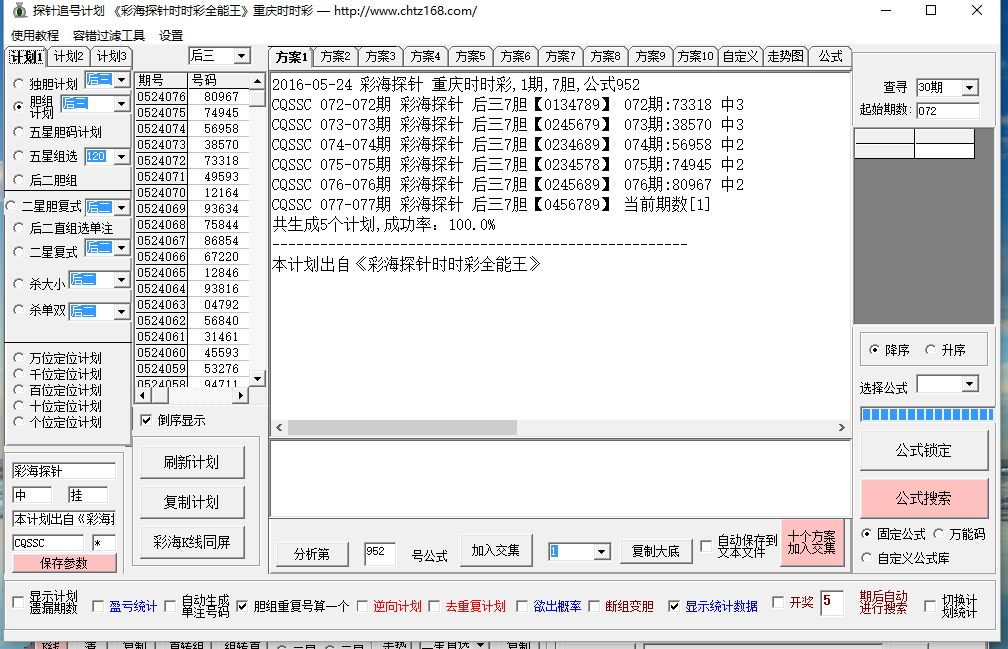
Task: Click the blue progress bar
Action: click(x=927, y=414)
